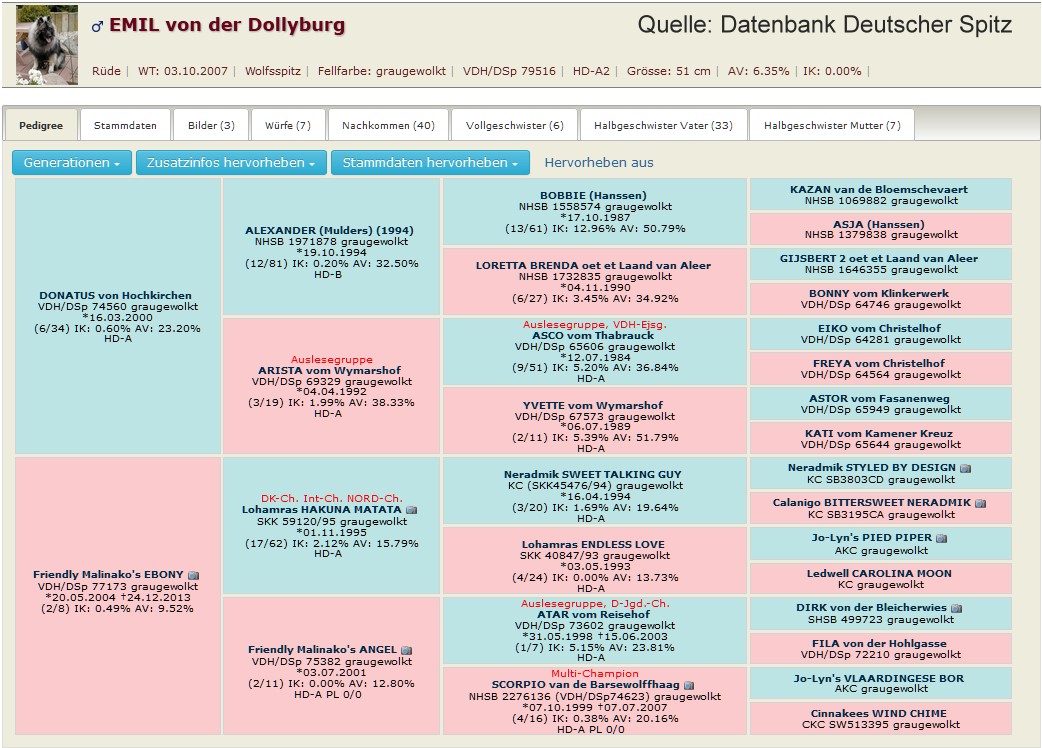Click photo icon beside Lohamras HAKUNA MATATA

(411, 510)
